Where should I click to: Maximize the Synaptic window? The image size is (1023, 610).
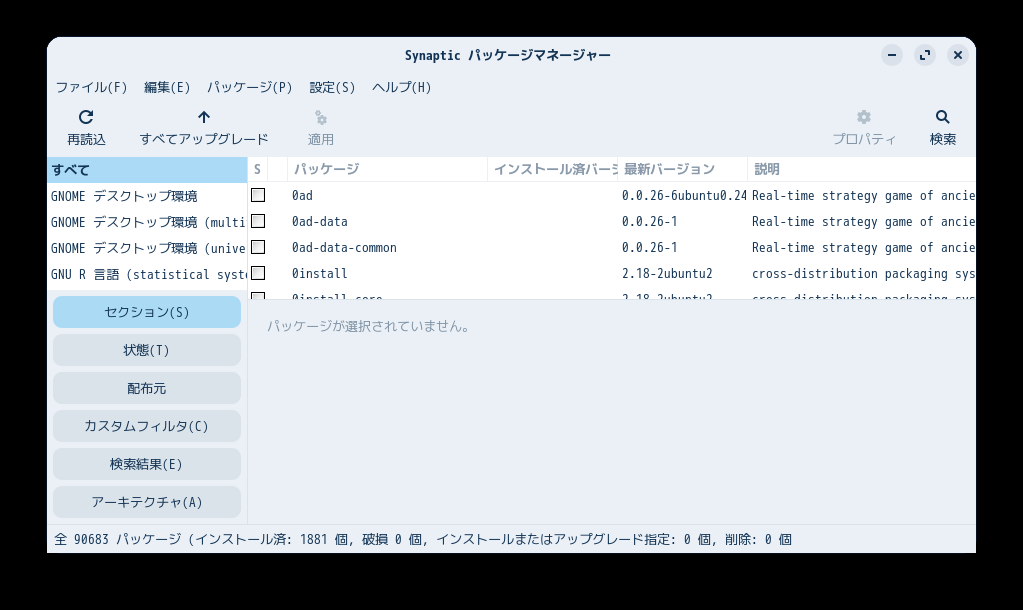click(x=925, y=55)
